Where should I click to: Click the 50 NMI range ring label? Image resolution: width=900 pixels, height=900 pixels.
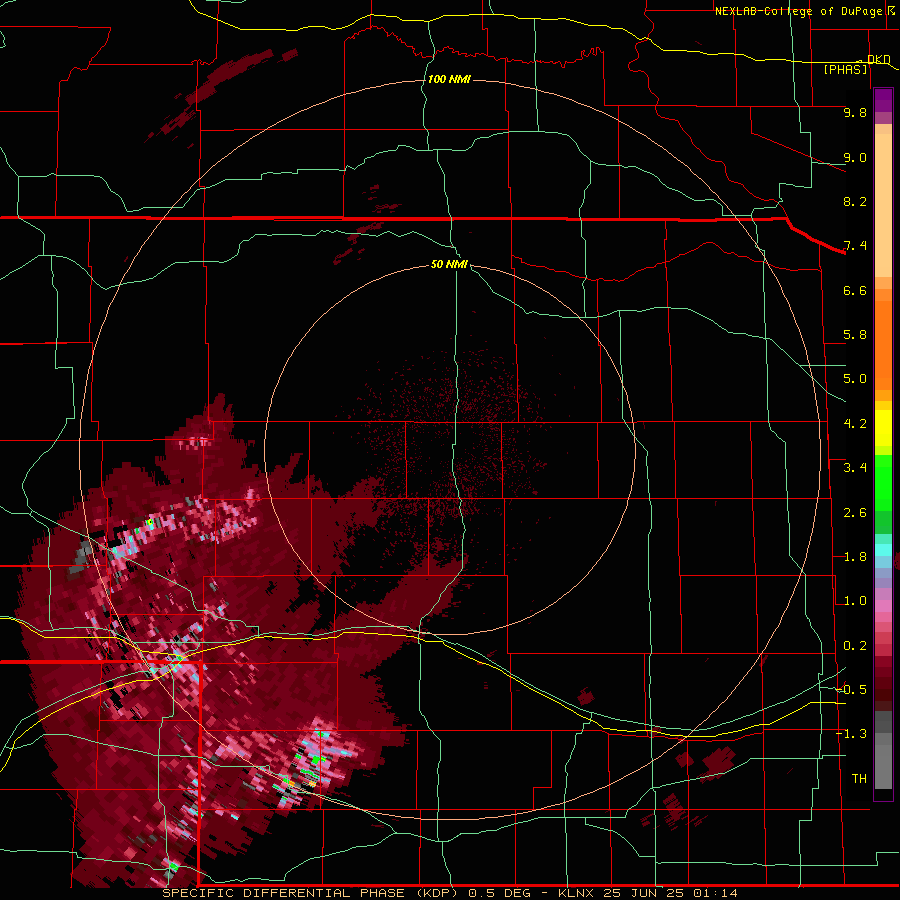pyautogui.click(x=449, y=264)
